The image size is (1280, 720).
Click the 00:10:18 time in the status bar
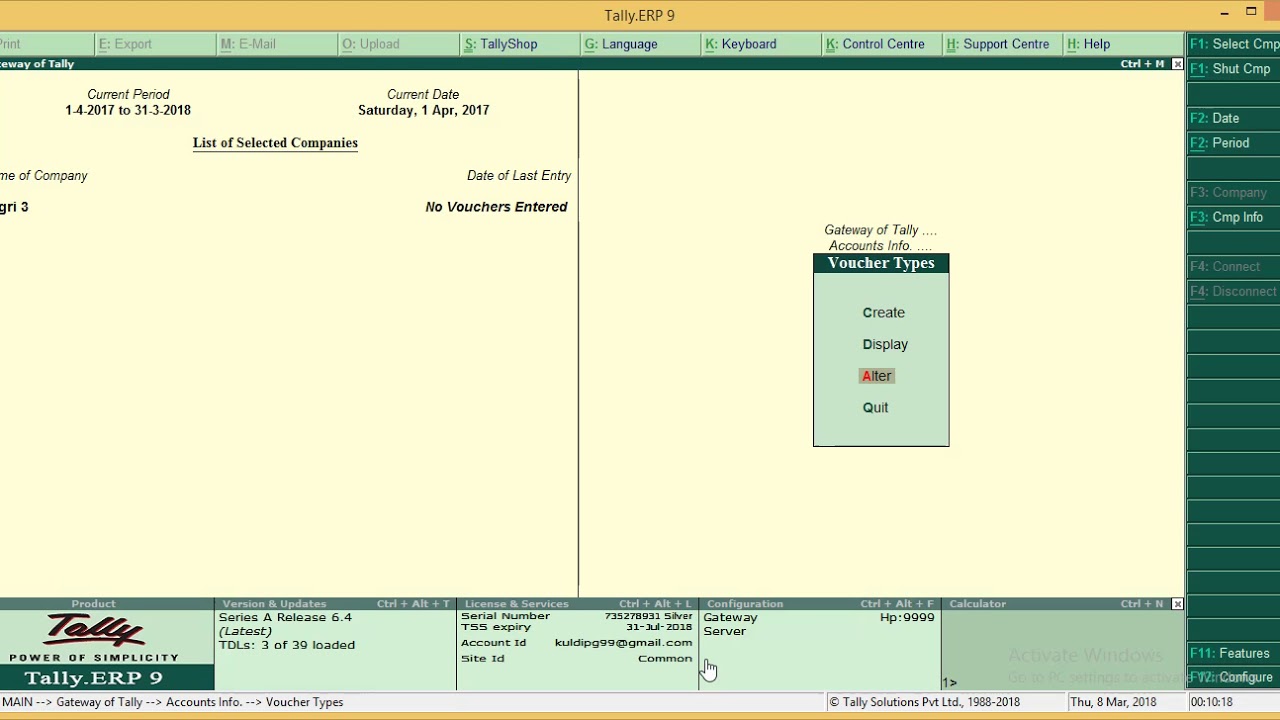click(x=1211, y=702)
